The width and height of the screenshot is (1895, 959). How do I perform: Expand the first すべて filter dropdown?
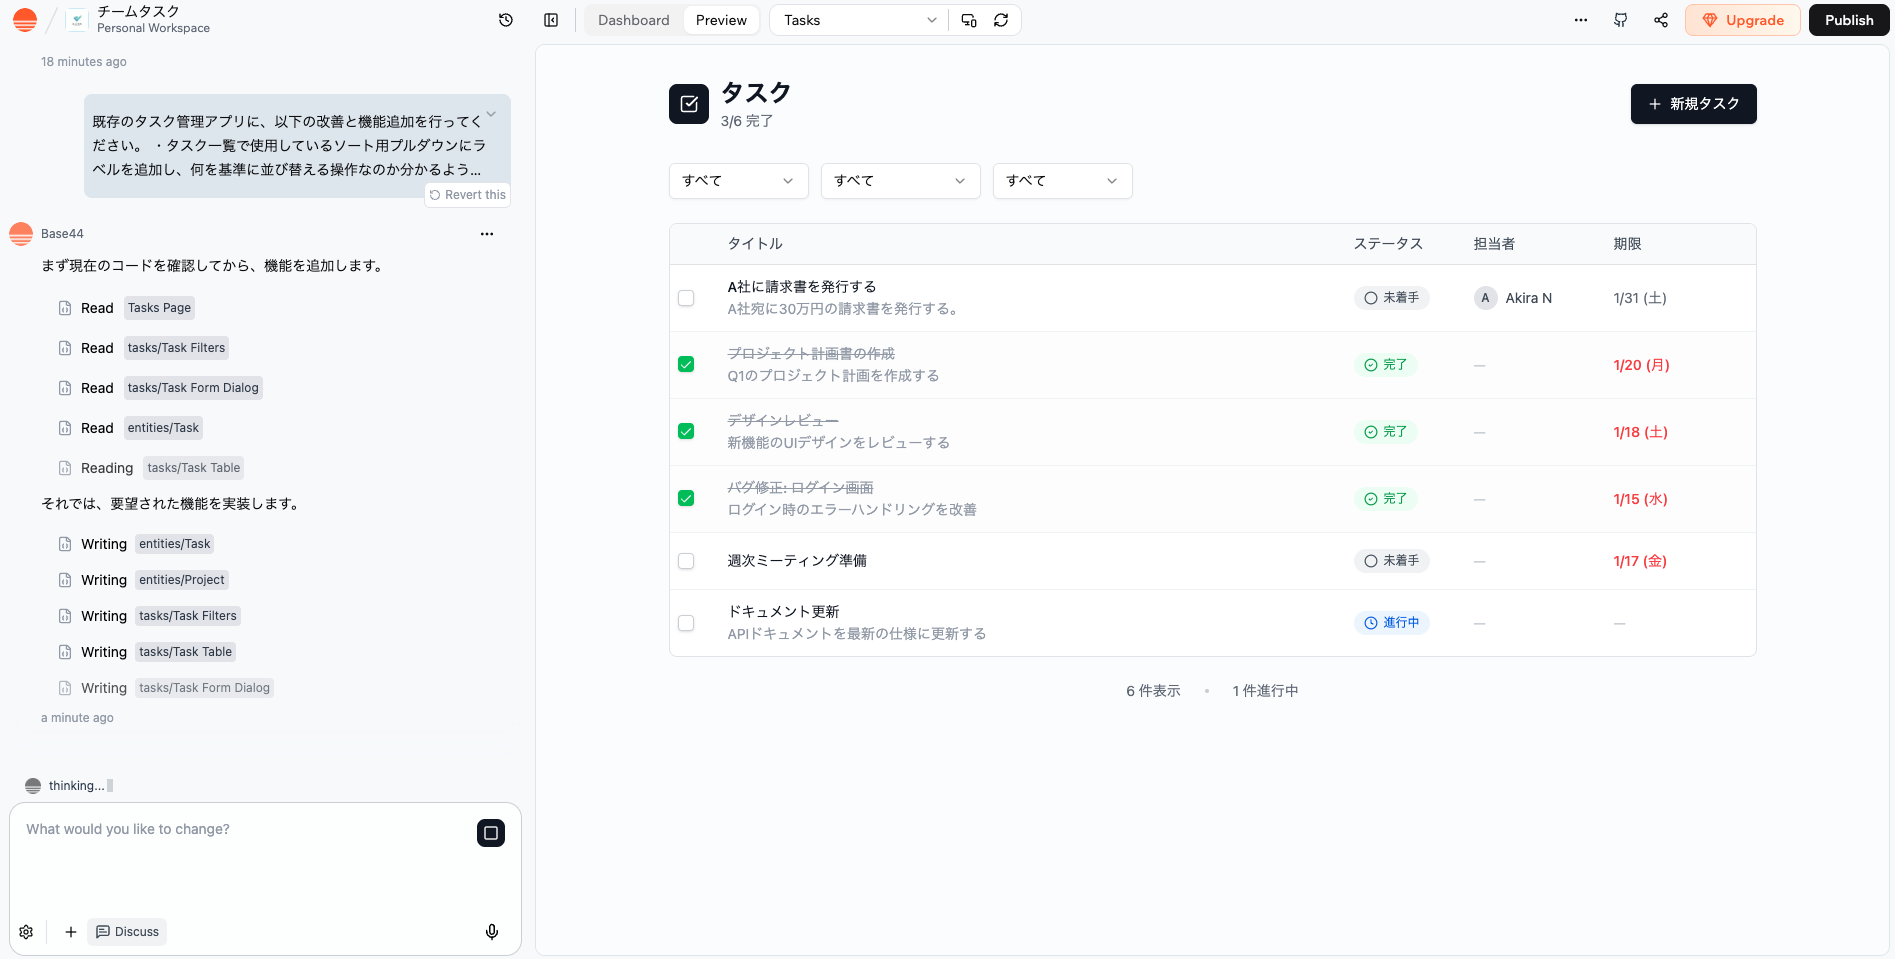pos(738,181)
